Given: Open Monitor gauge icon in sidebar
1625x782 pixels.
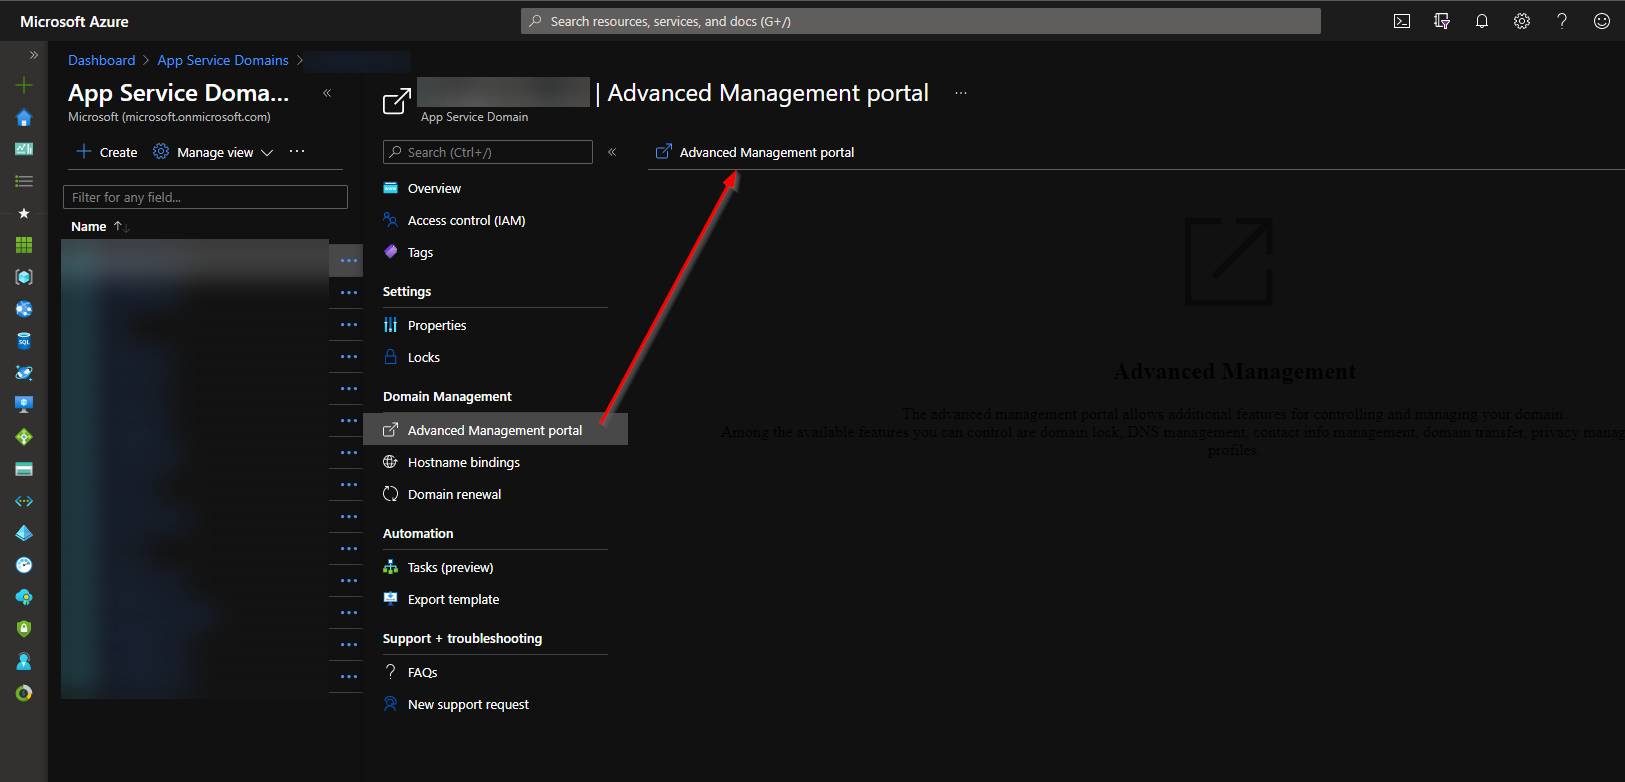Looking at the screenshot, I should (x=24, y=565).
